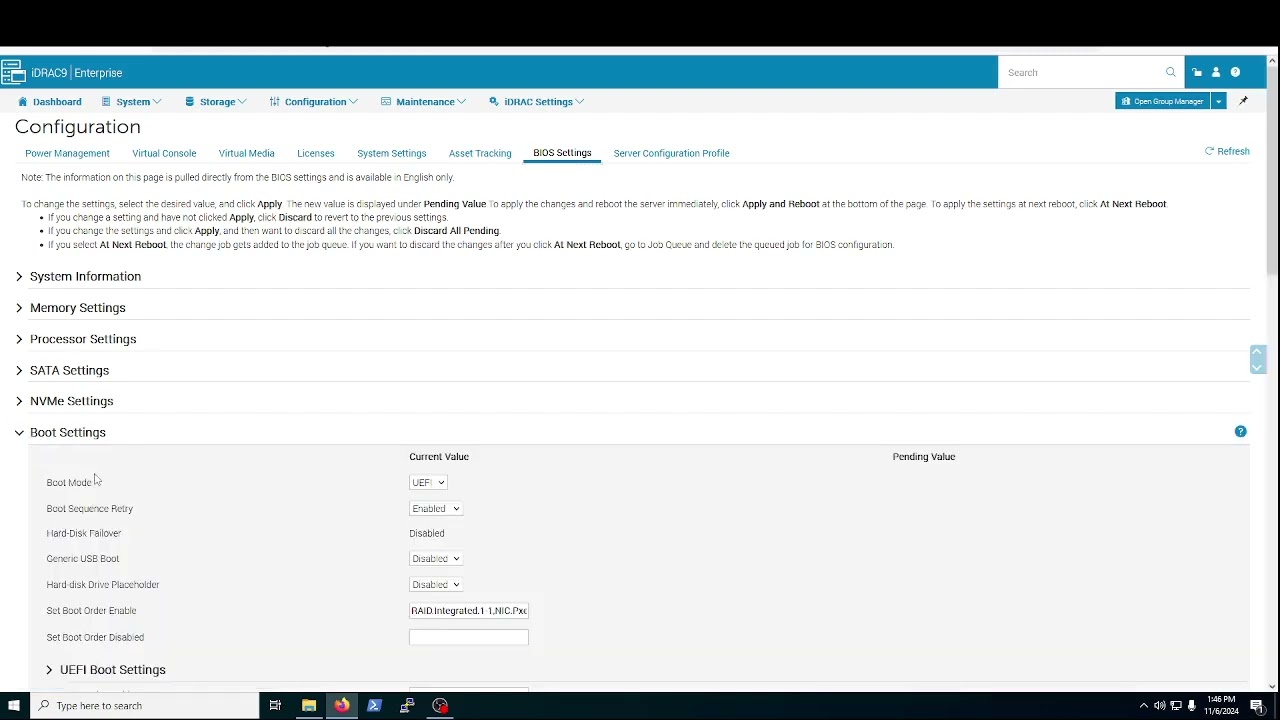The height and width of the screenshot is (720, 1280).
Task: Open the Configuration menu
Action: coord(313,101)
